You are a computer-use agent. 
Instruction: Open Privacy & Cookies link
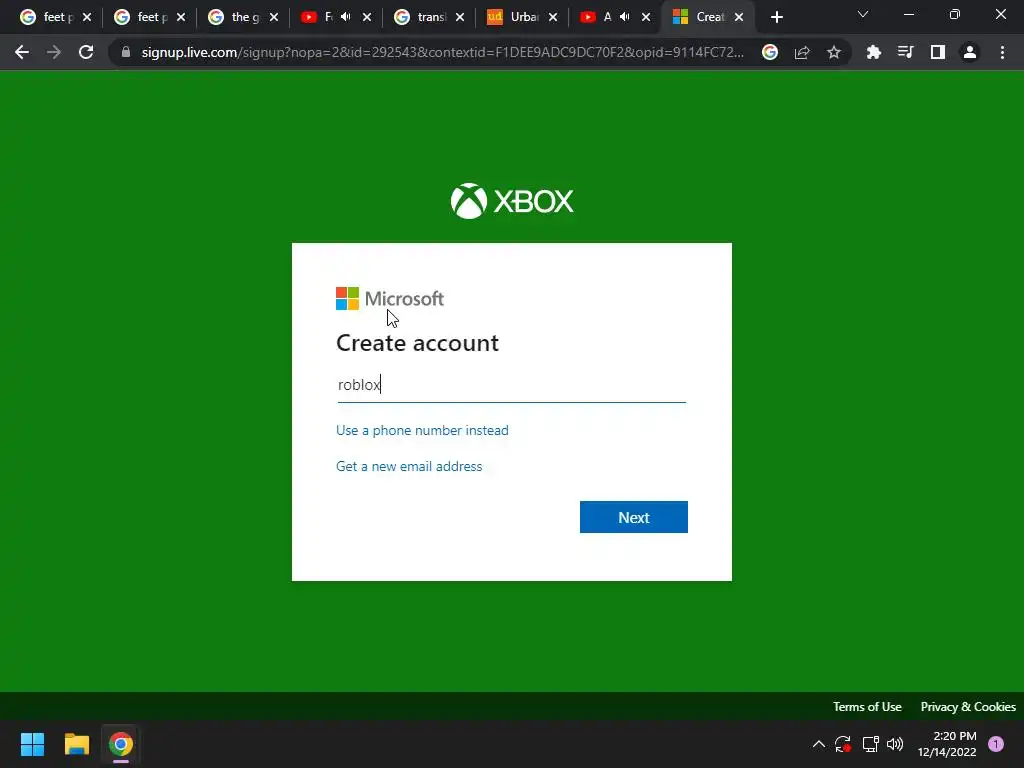point(968,707)
